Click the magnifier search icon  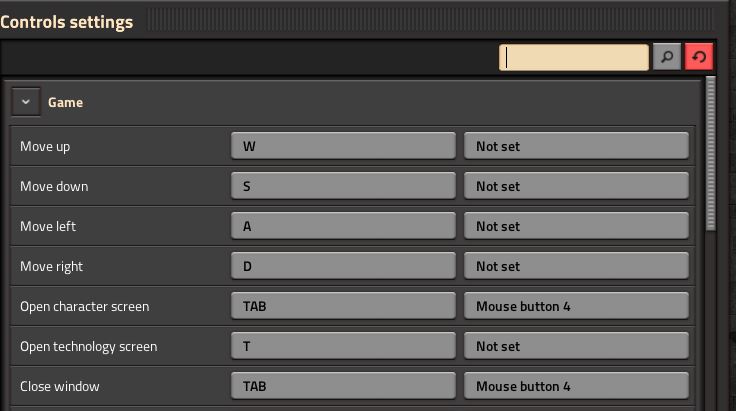click(667, 57)
